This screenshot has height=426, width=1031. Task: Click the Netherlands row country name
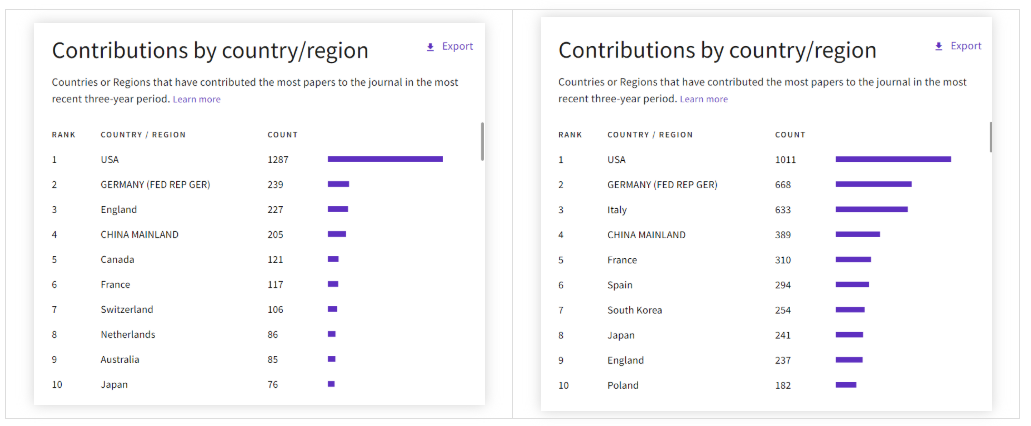click(x=128, y=335)
